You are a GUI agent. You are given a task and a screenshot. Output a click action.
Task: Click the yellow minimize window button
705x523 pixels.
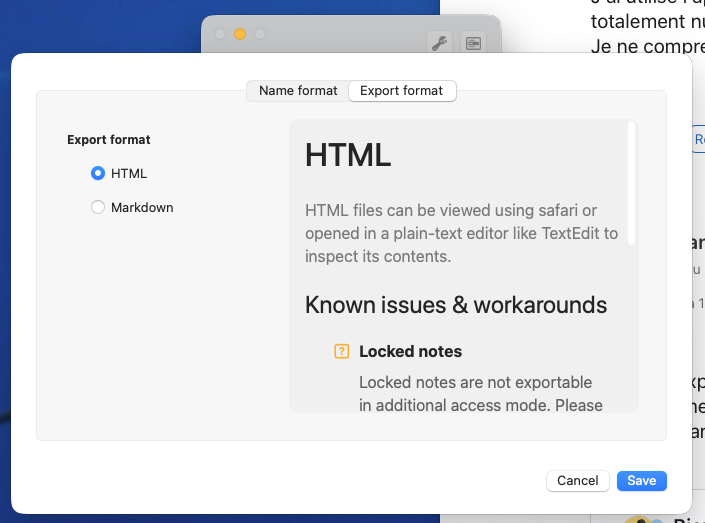[240, 34]
